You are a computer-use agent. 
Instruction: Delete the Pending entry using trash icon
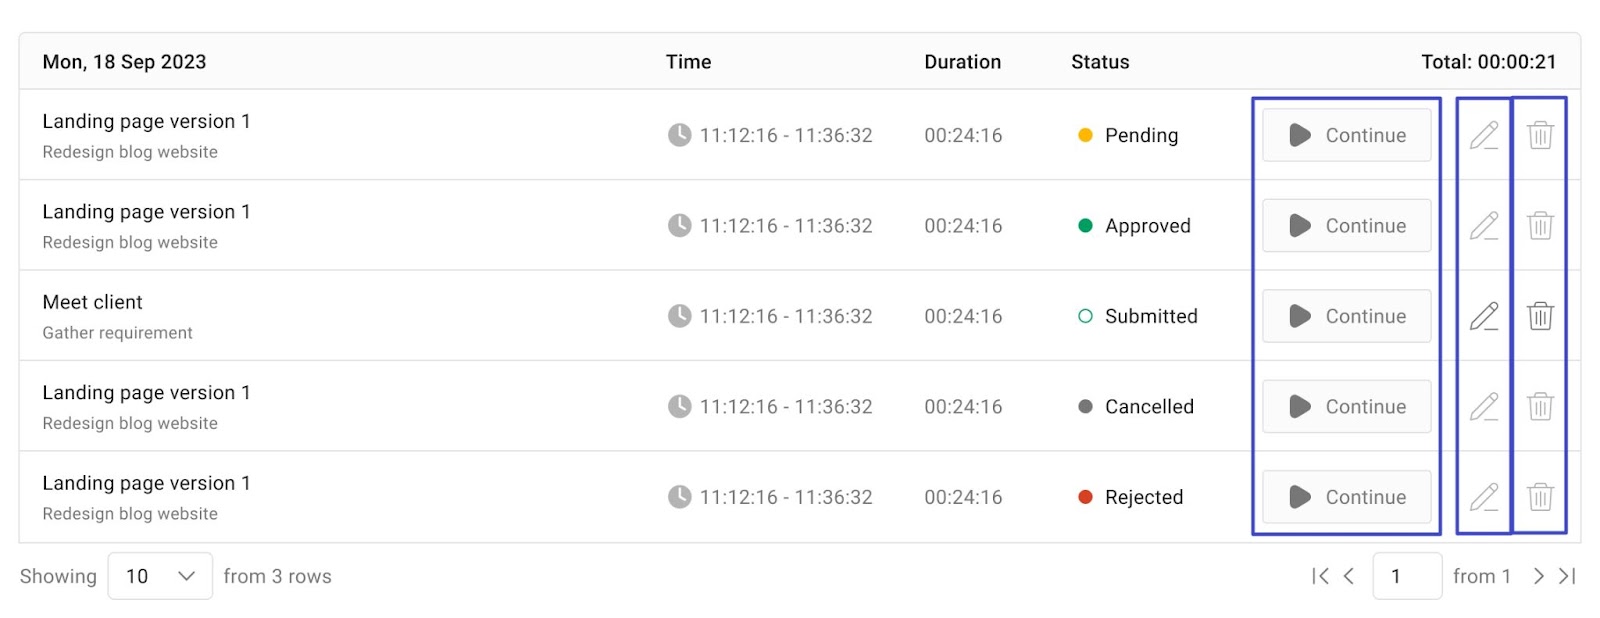(x=1540, y=135)
